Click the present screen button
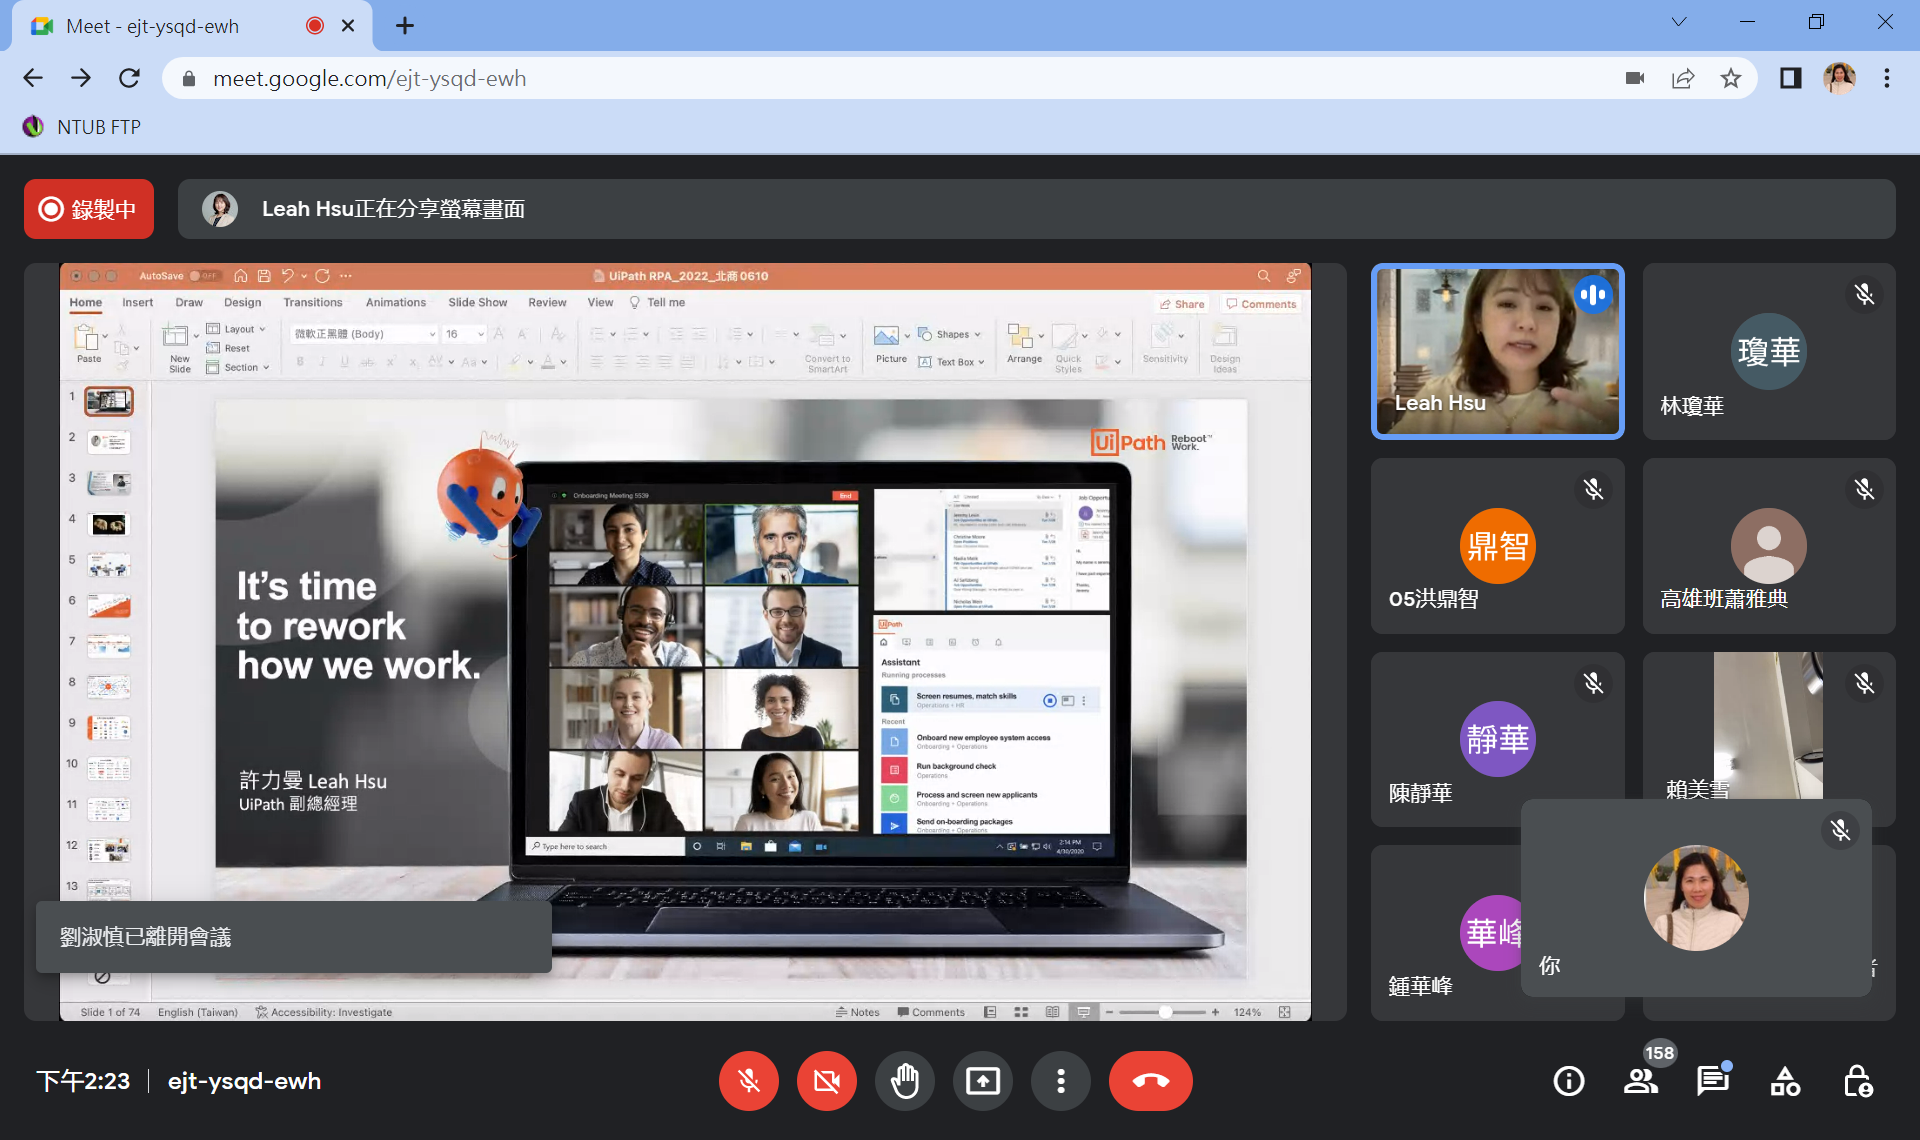This screenshot has width=1920, height=1140. [x=982, y=1081]
